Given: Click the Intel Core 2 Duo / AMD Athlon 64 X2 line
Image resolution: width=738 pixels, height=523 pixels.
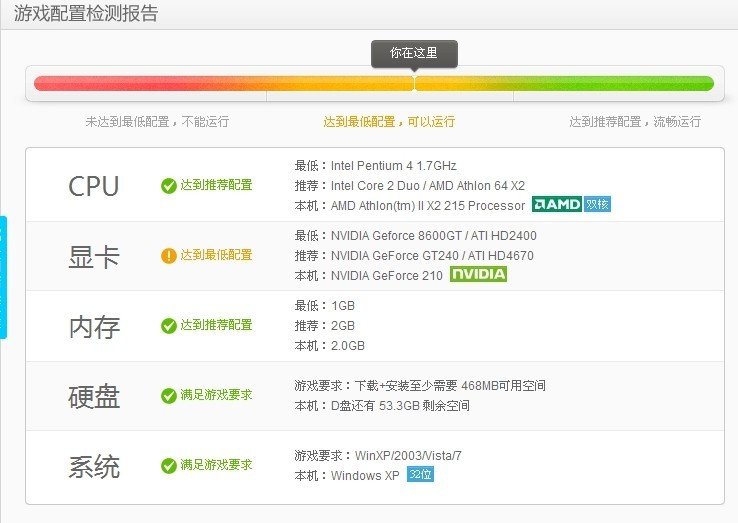Looking at the screenshot, I should [x=410, y=186].
